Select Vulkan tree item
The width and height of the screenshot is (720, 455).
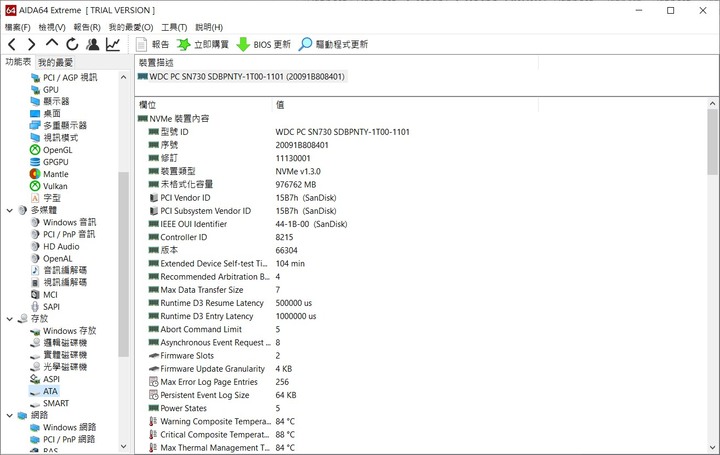[x=49, y=186]
